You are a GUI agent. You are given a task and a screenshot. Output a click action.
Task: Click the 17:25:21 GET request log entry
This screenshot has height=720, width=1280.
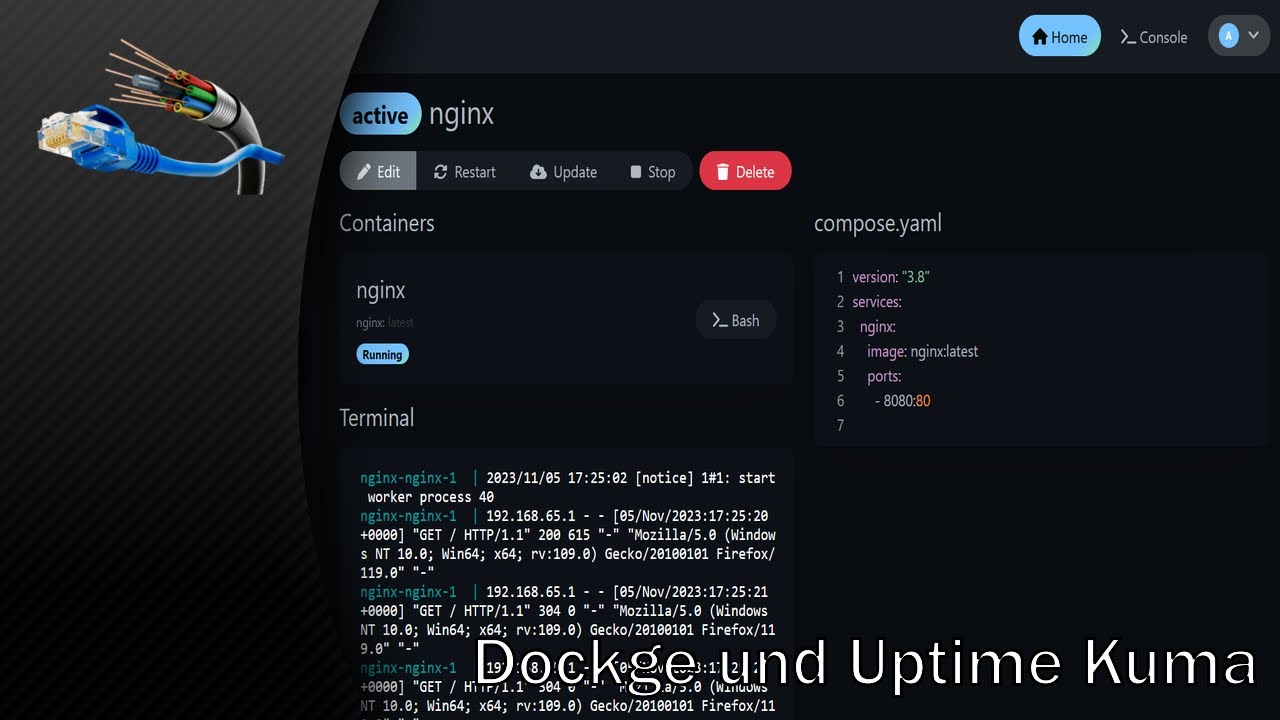567,620
